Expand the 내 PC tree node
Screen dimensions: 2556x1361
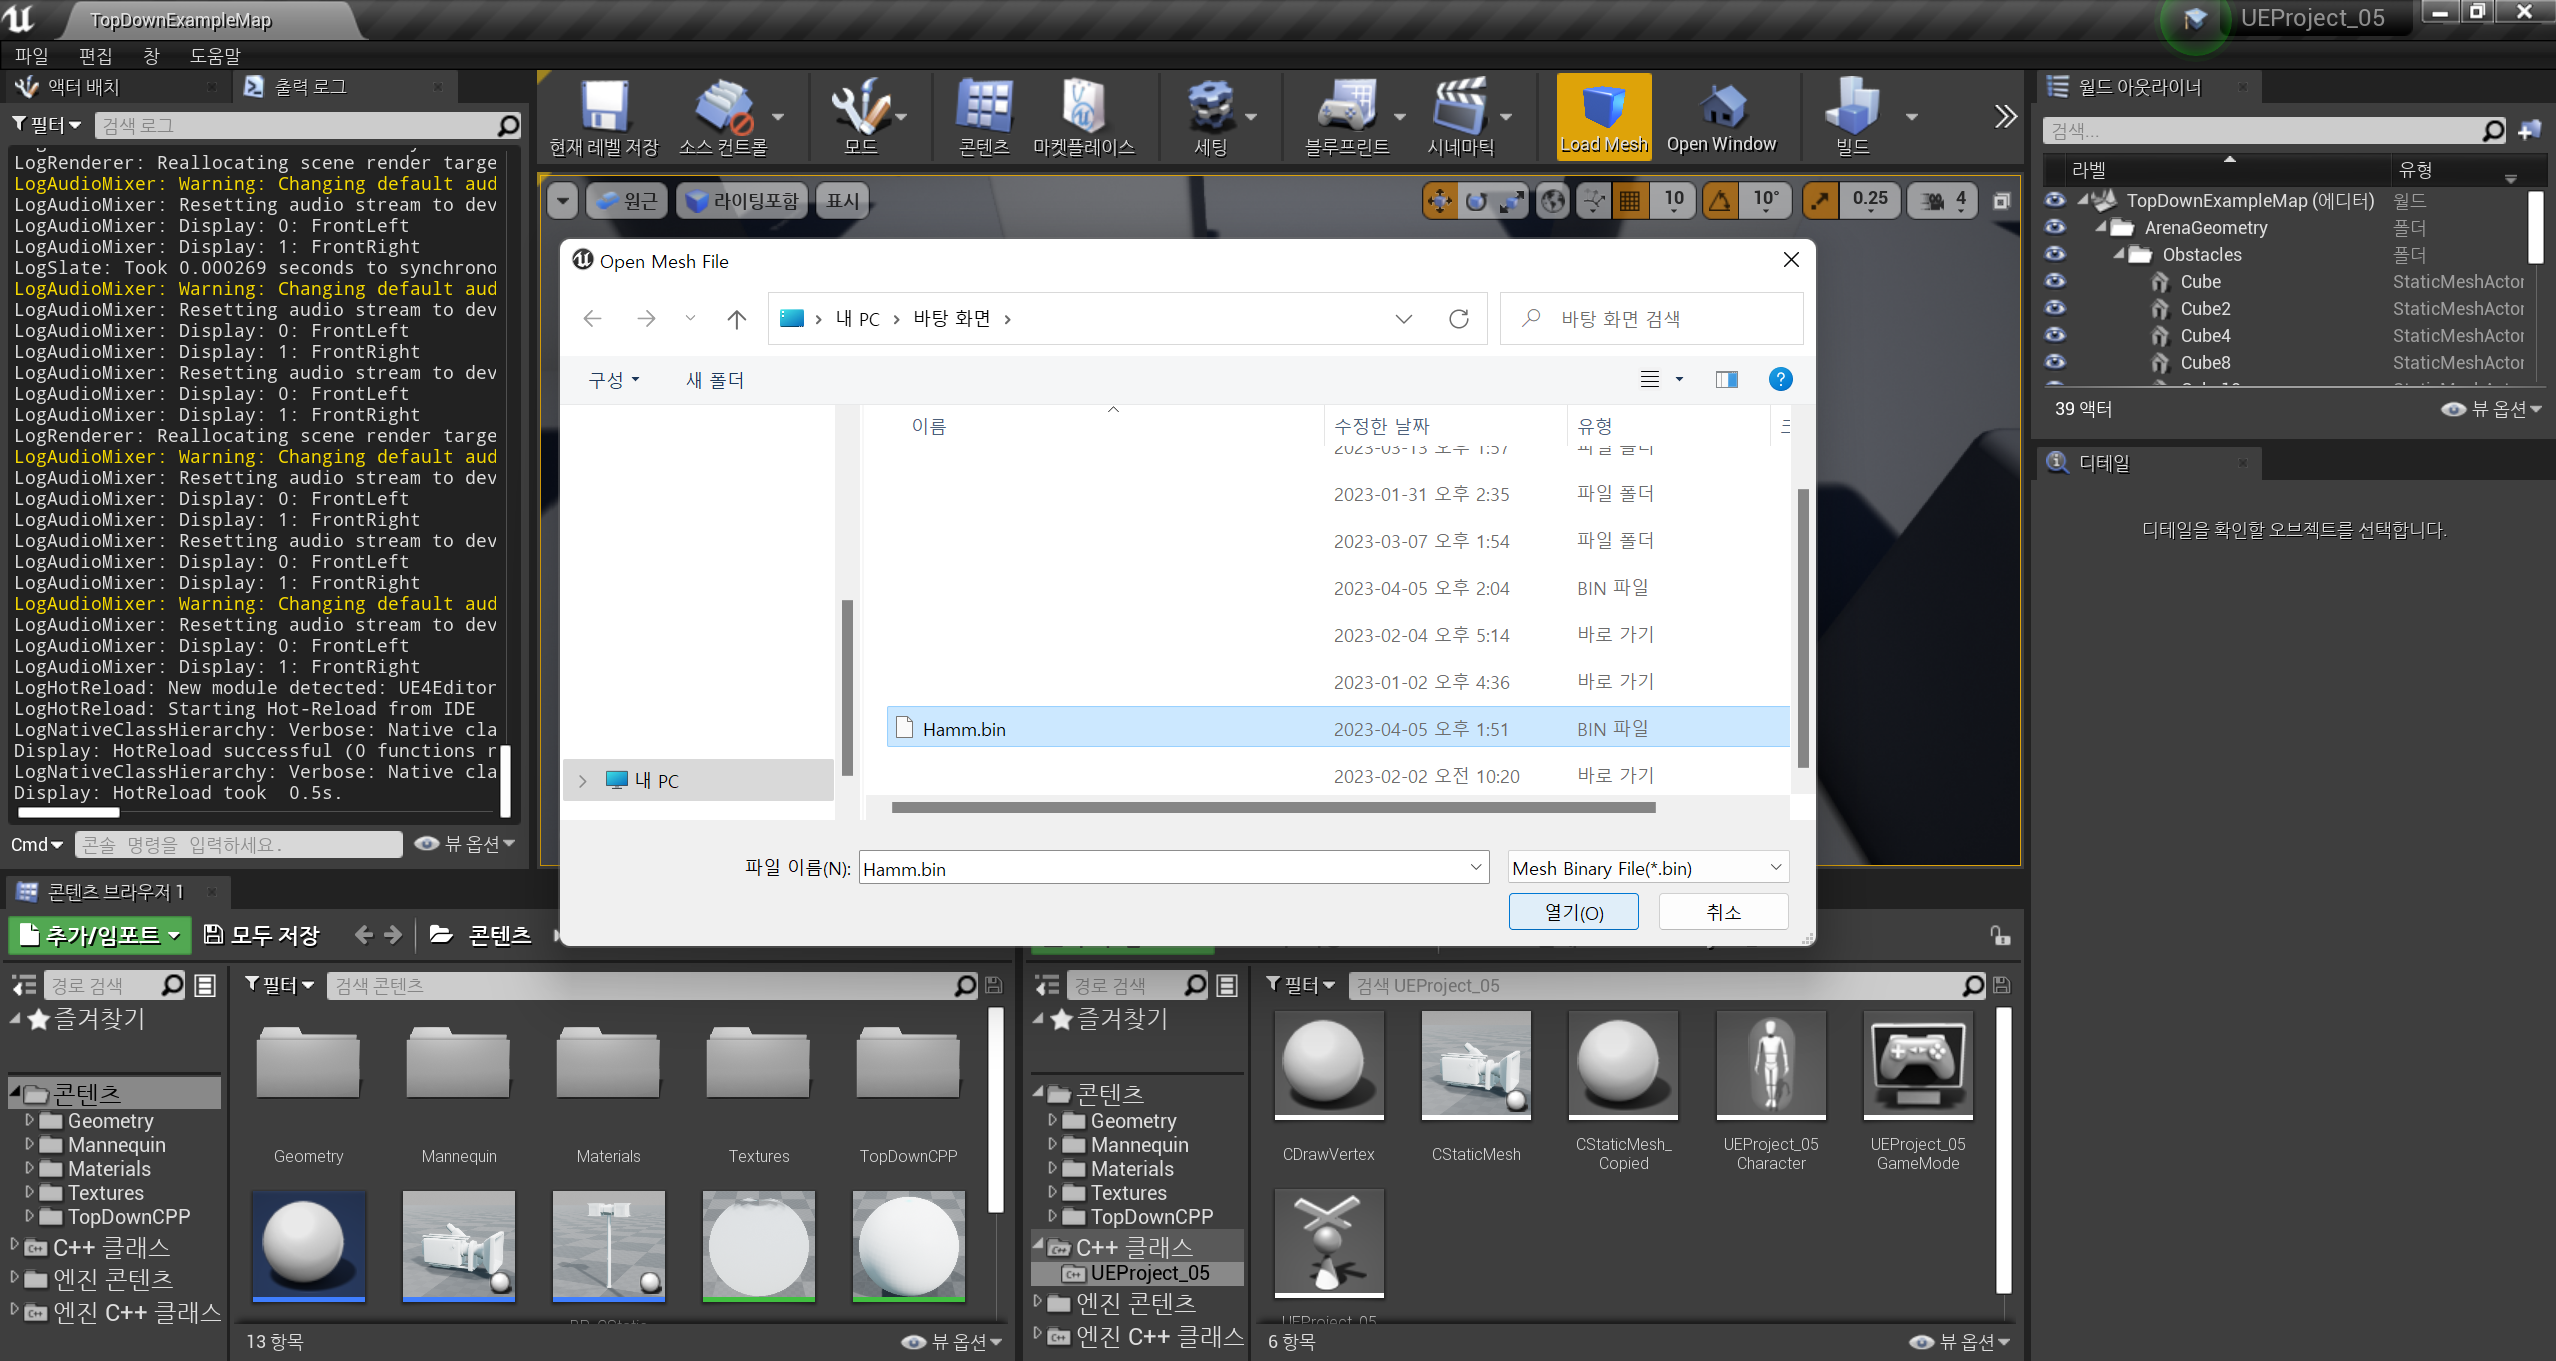tap(583, 781)
